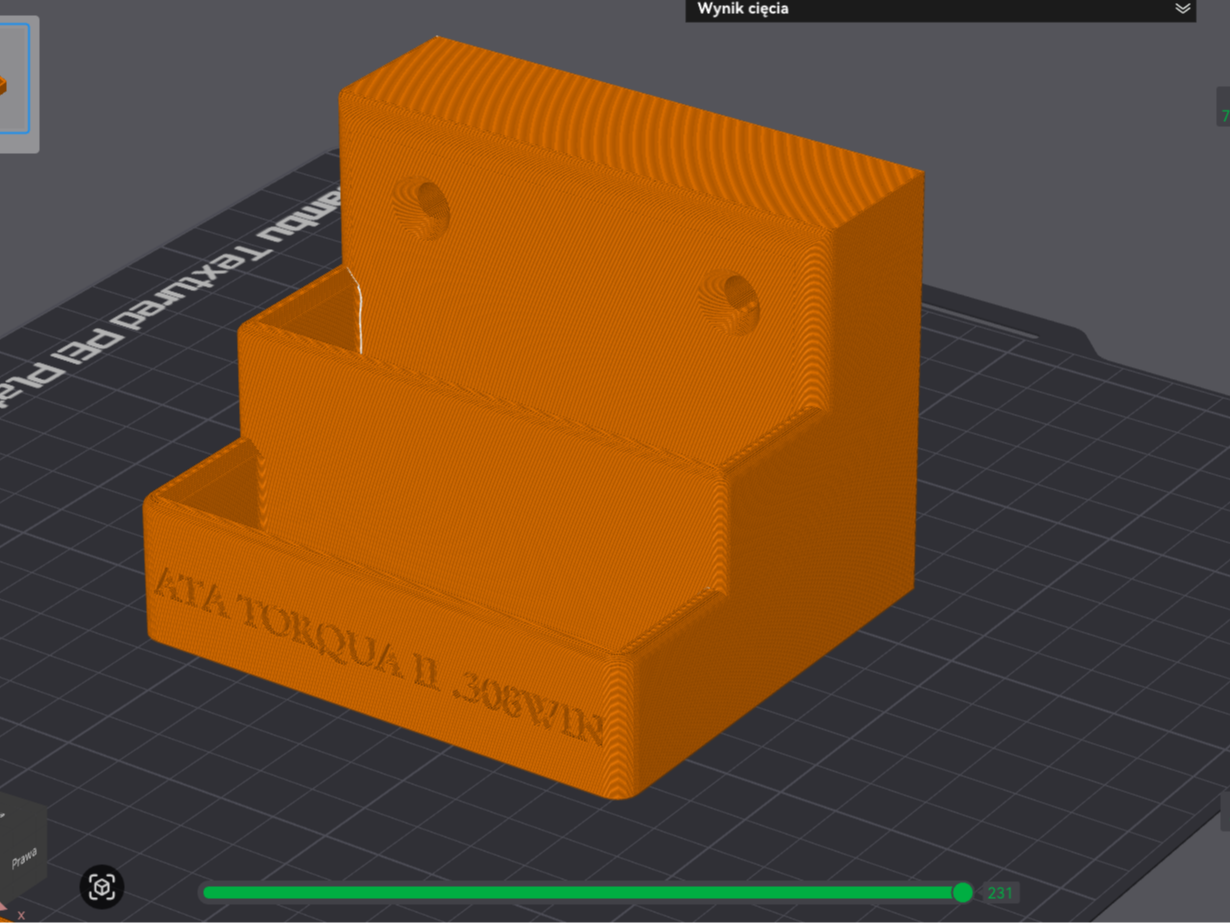Toggle the perspective view cube icon
This screenshot has height=923, width=1230.
pos(102,887)
